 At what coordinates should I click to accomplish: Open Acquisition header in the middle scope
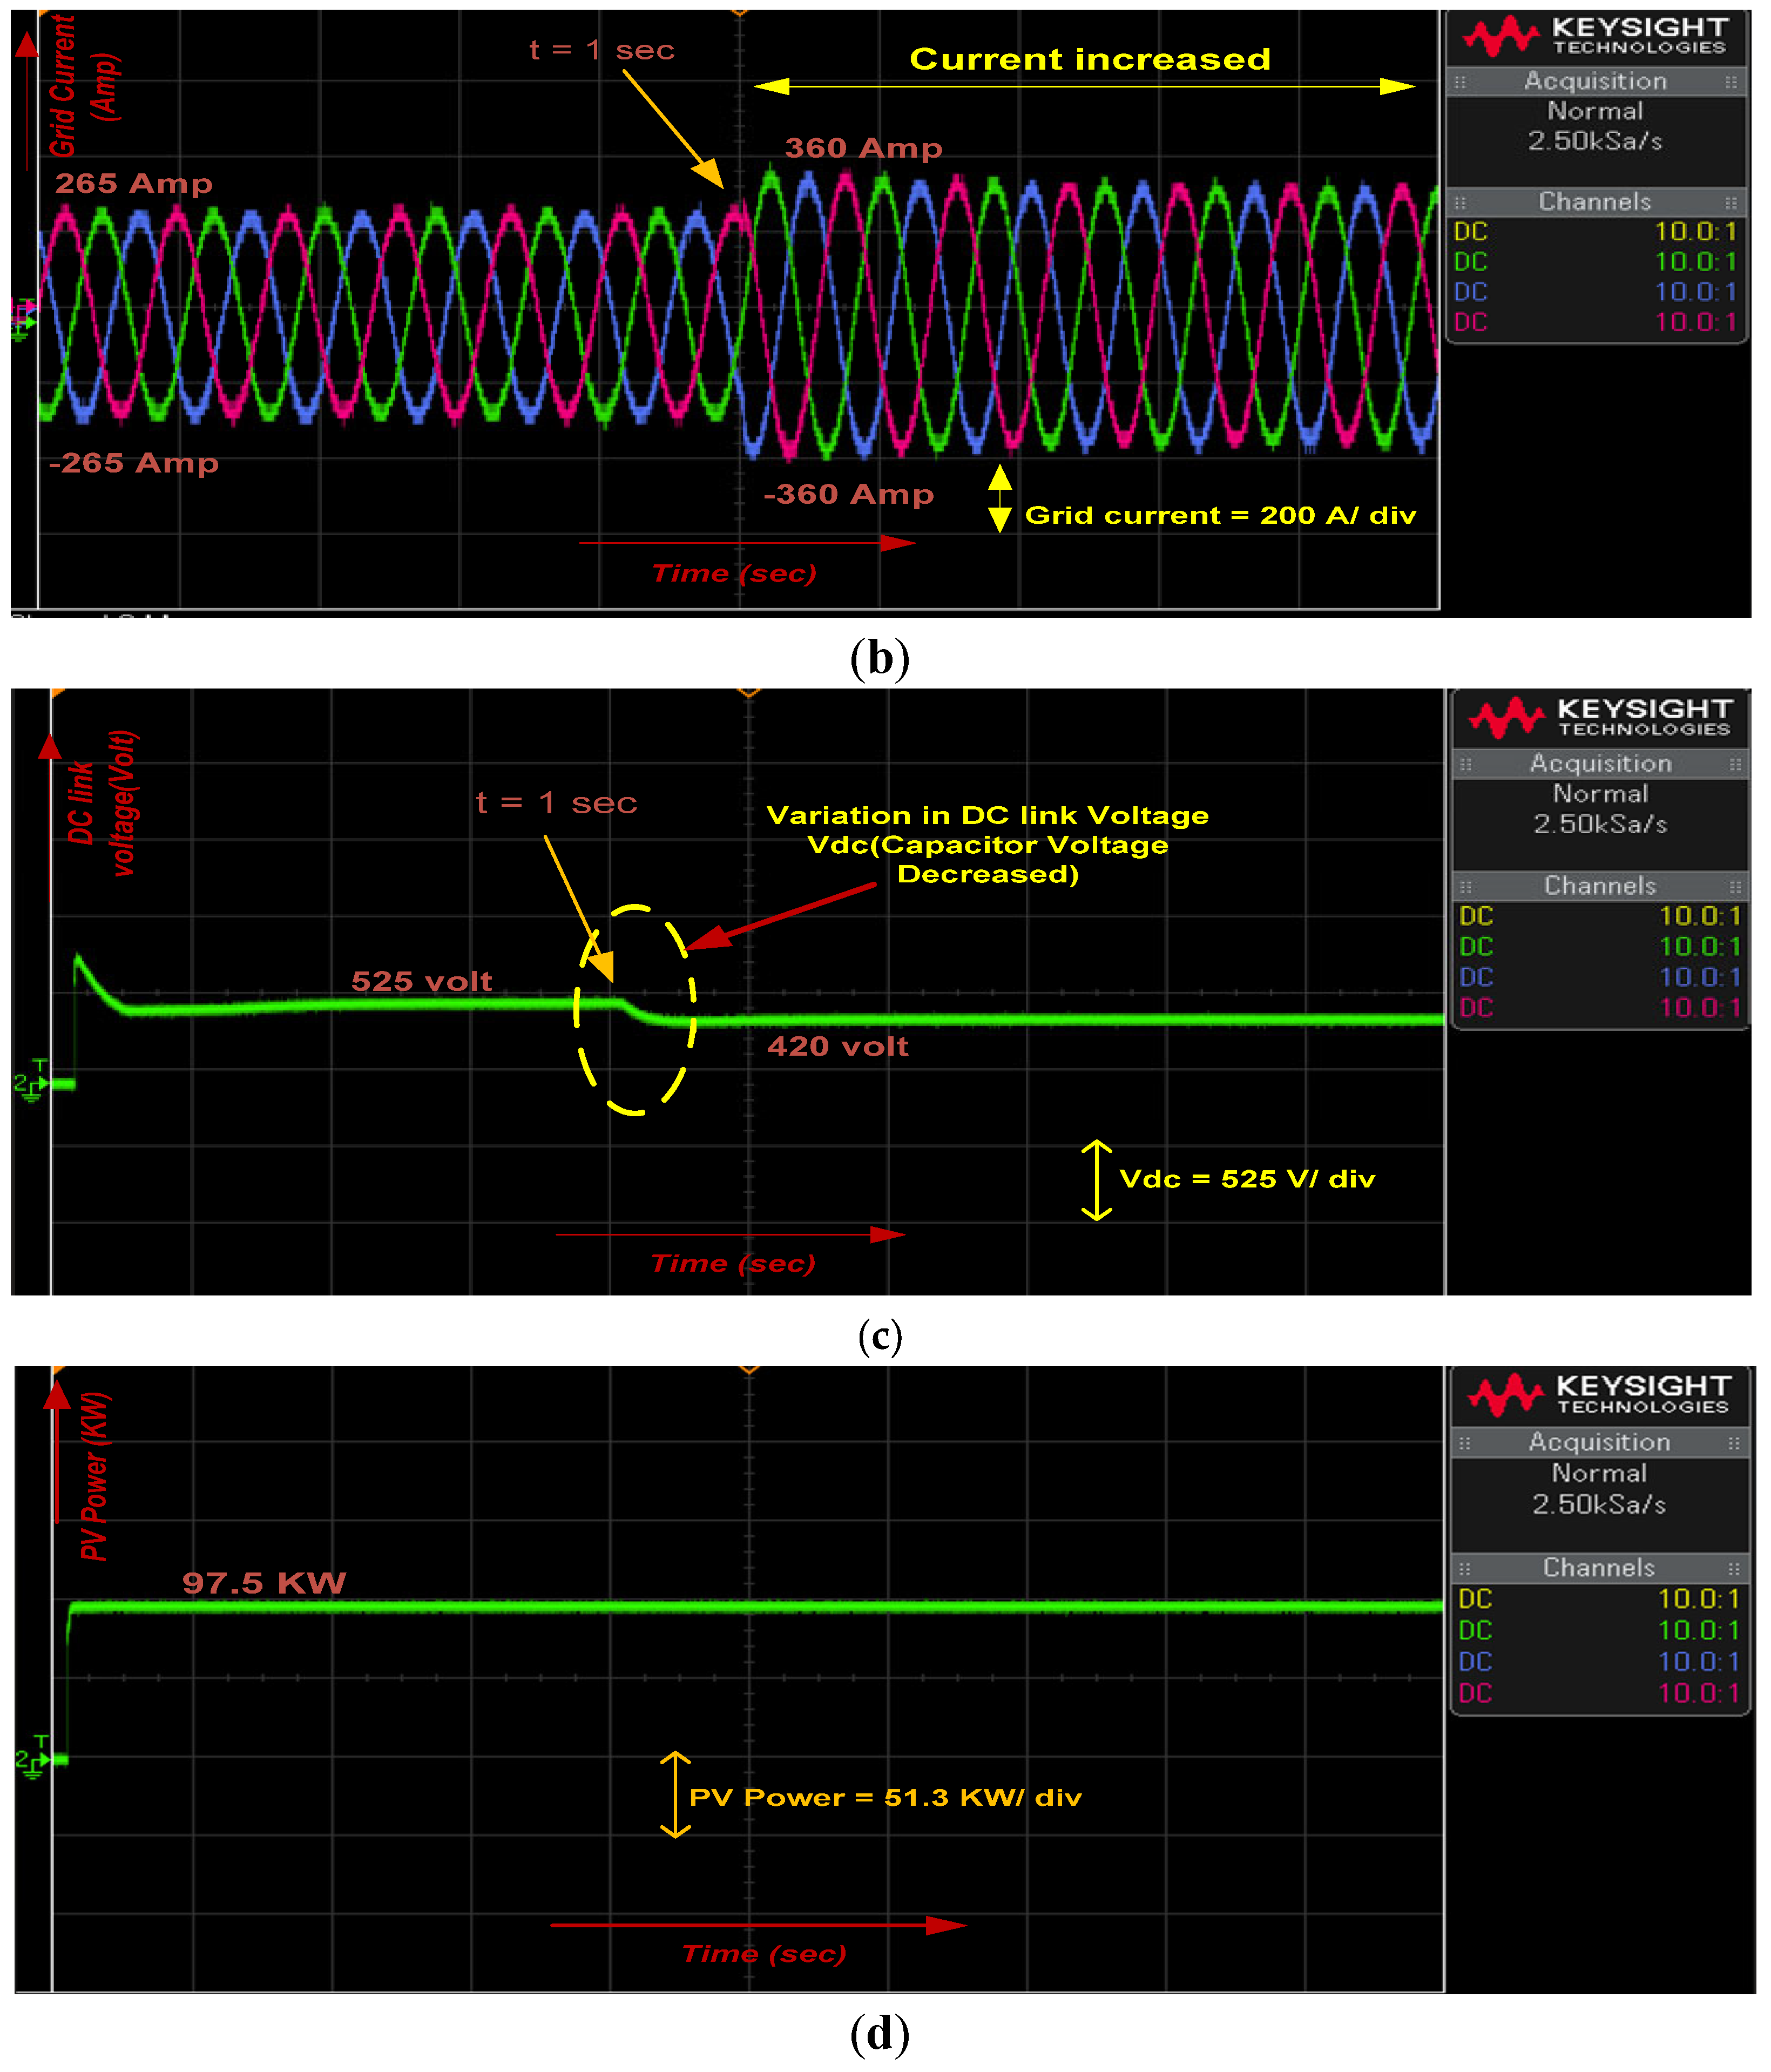click(x=1600, y=764)
